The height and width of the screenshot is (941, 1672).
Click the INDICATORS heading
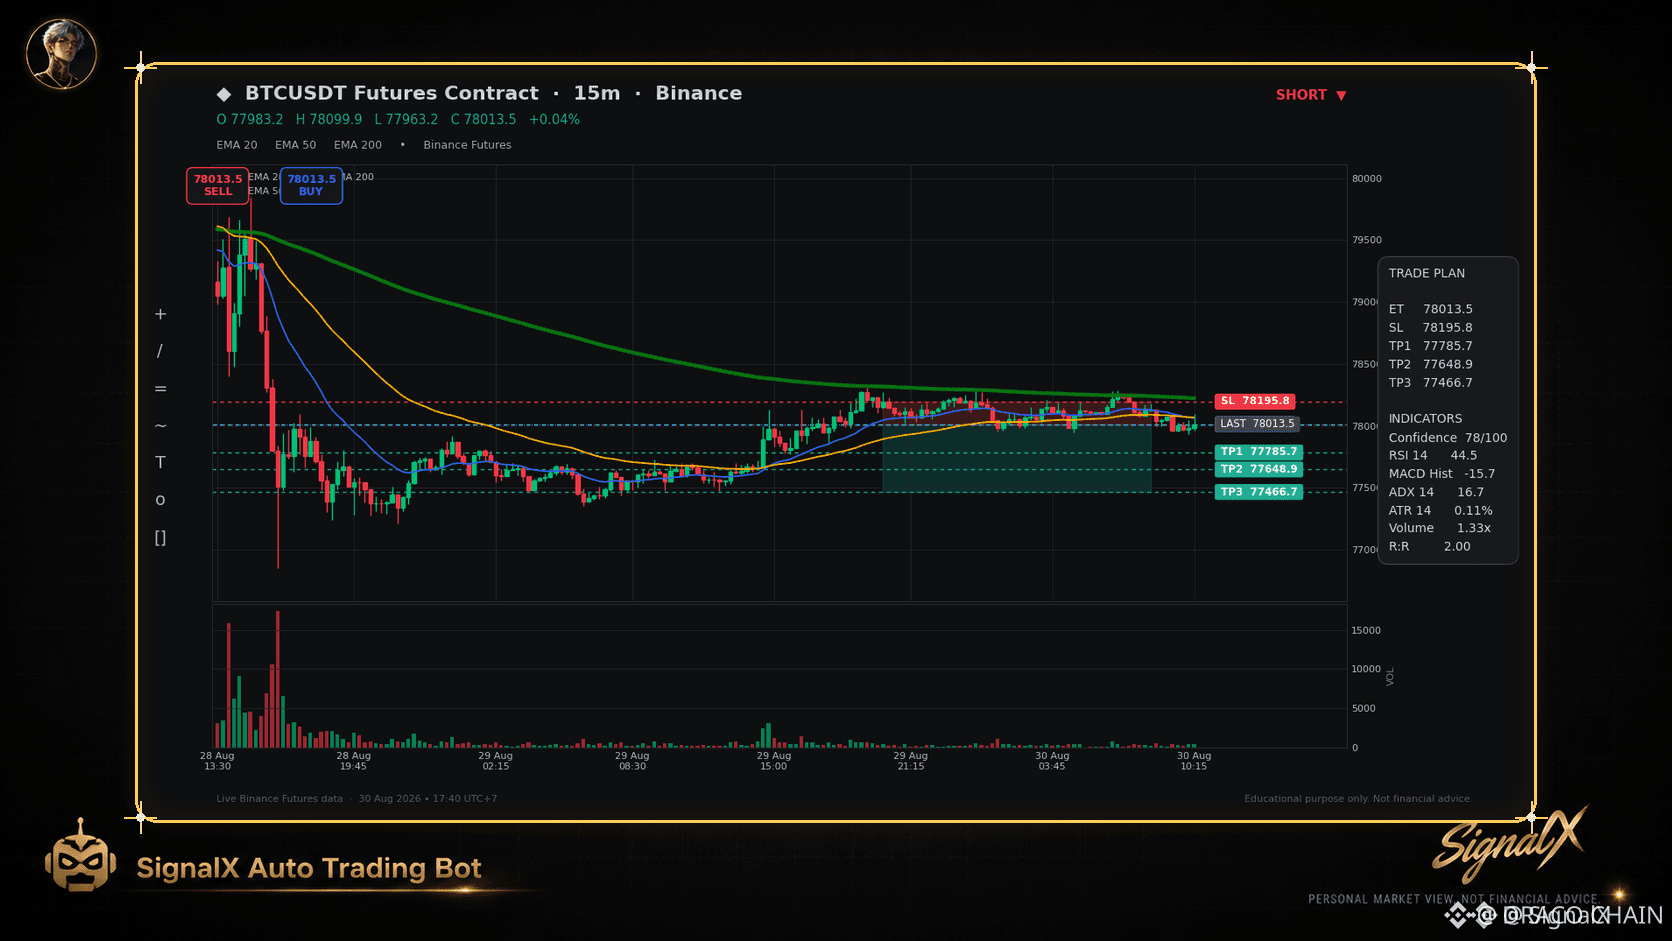pyautogui.click(x=1425, y=419)
